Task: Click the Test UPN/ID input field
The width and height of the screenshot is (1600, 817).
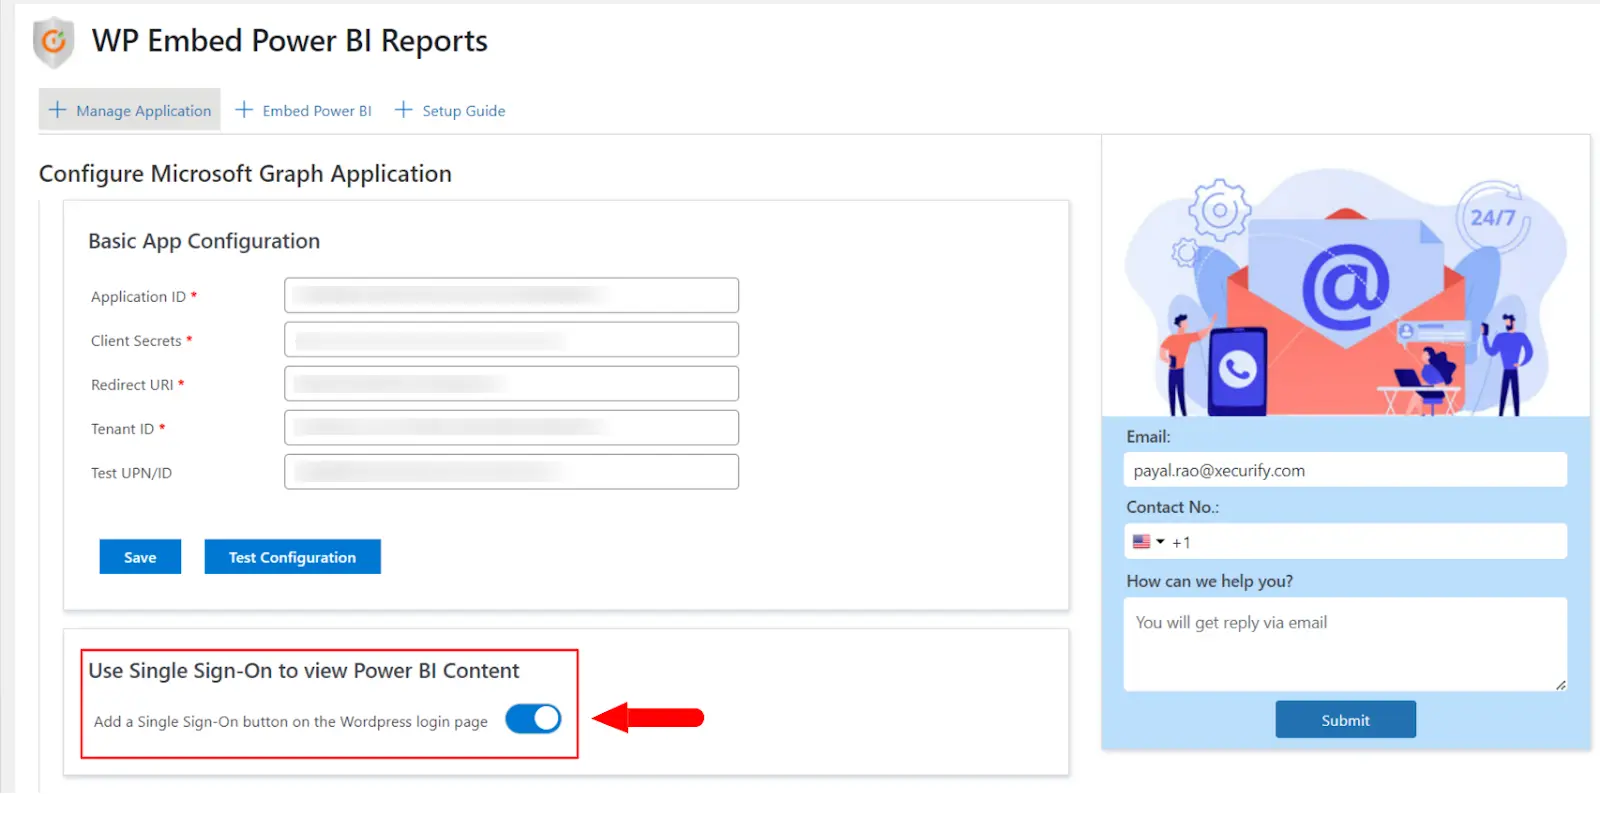Action: click(x=511, y=472)
